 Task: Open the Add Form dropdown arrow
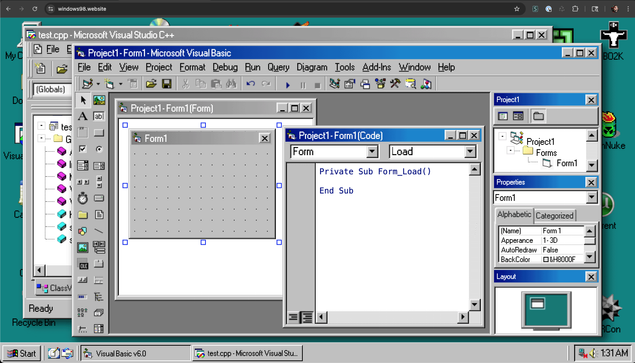(x=121, y=84)
